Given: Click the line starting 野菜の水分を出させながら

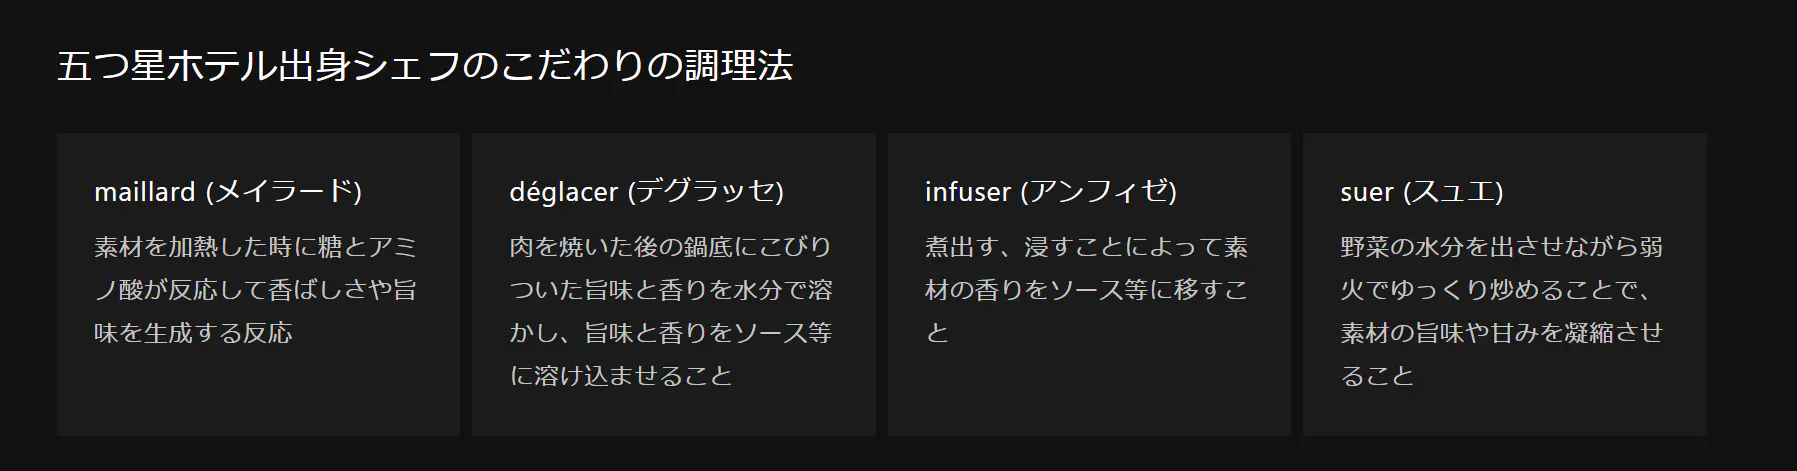Looking at the screenshot, I should point(1501,247).
